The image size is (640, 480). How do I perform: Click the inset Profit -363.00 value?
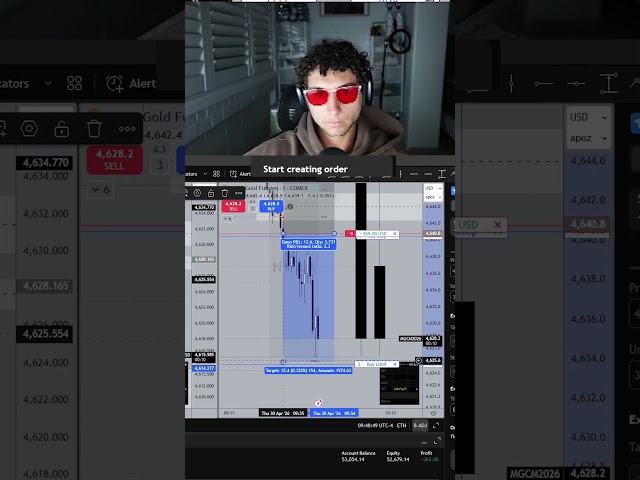(x=429, y=459)
